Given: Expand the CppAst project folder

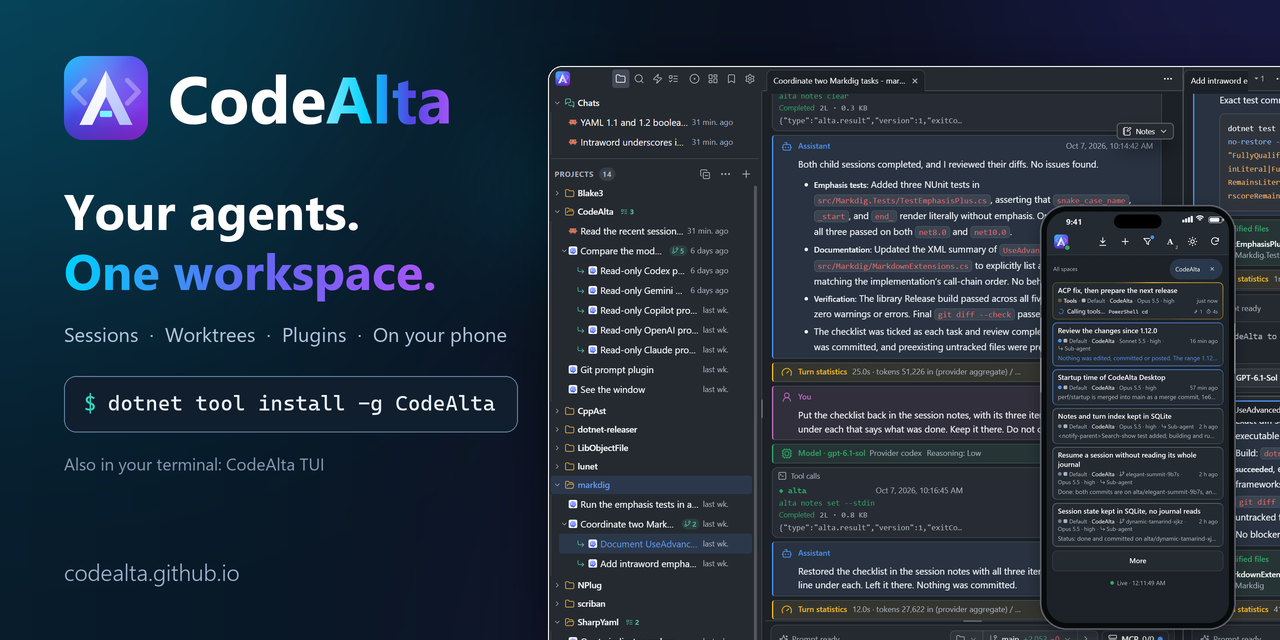Looking at the screenshot, I should [558, 411].
